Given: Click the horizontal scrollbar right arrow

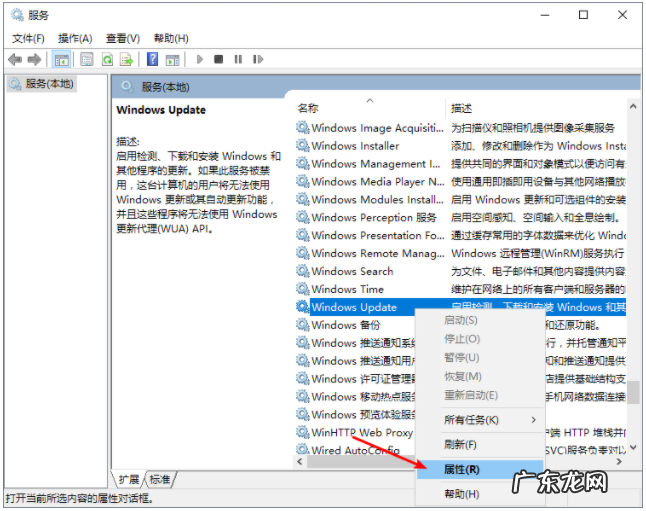Looking at the screenshot, I should [619, 462].
